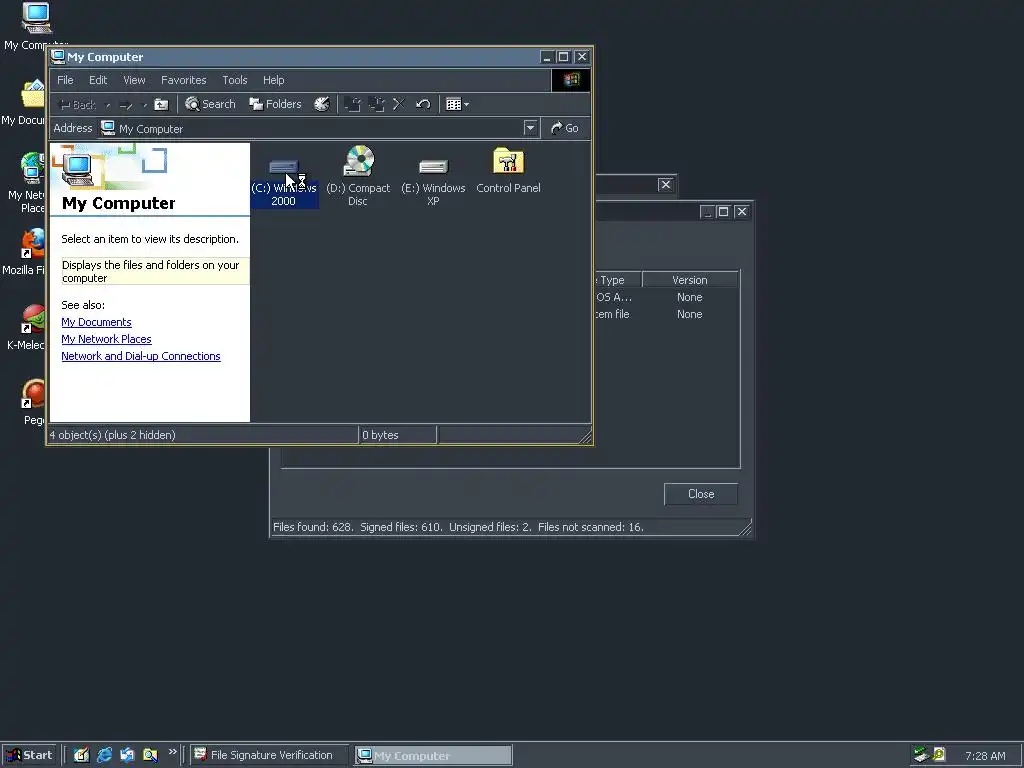The height and width of the screenshot is (768, 1024).
Task: Launch Internet Explorer from Quick Launch
Action: (x=104, y=755)
